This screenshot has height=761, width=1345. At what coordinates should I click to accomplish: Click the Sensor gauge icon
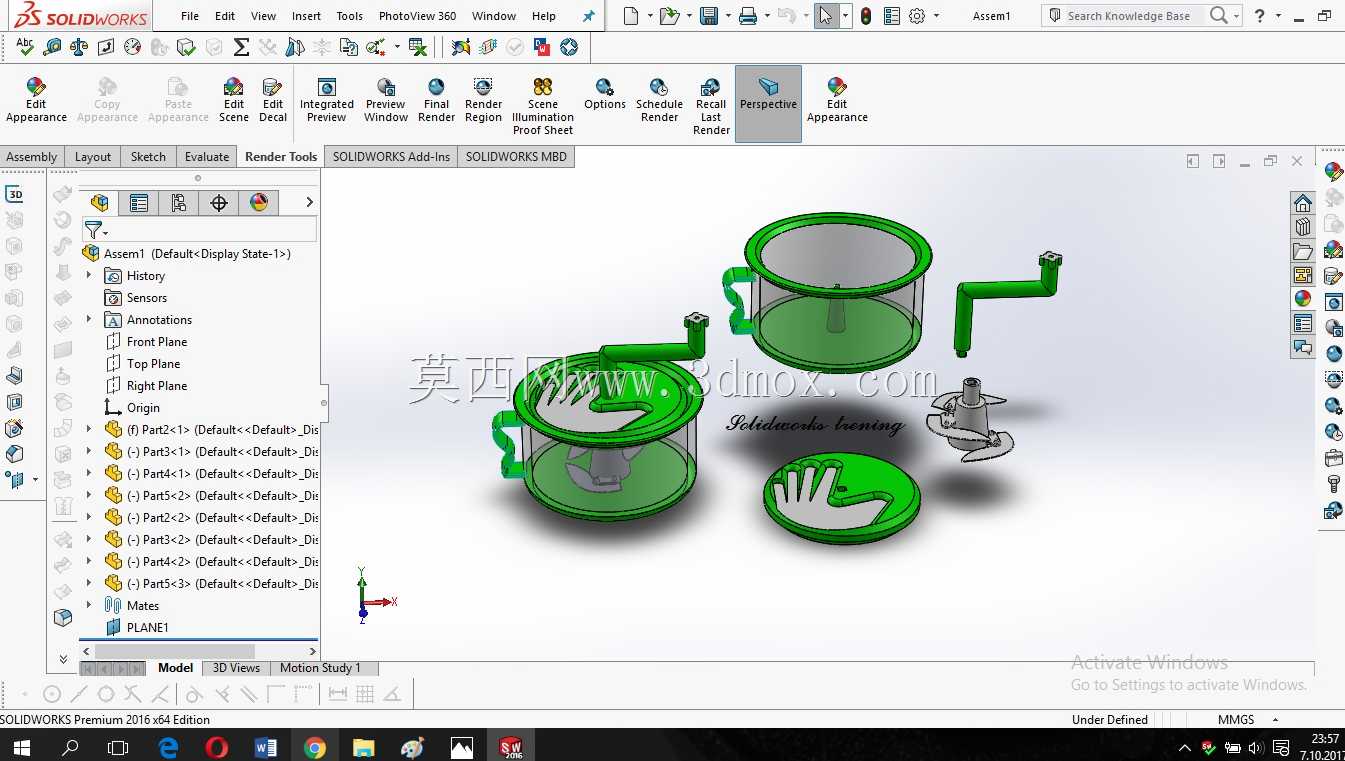point(133,47)
